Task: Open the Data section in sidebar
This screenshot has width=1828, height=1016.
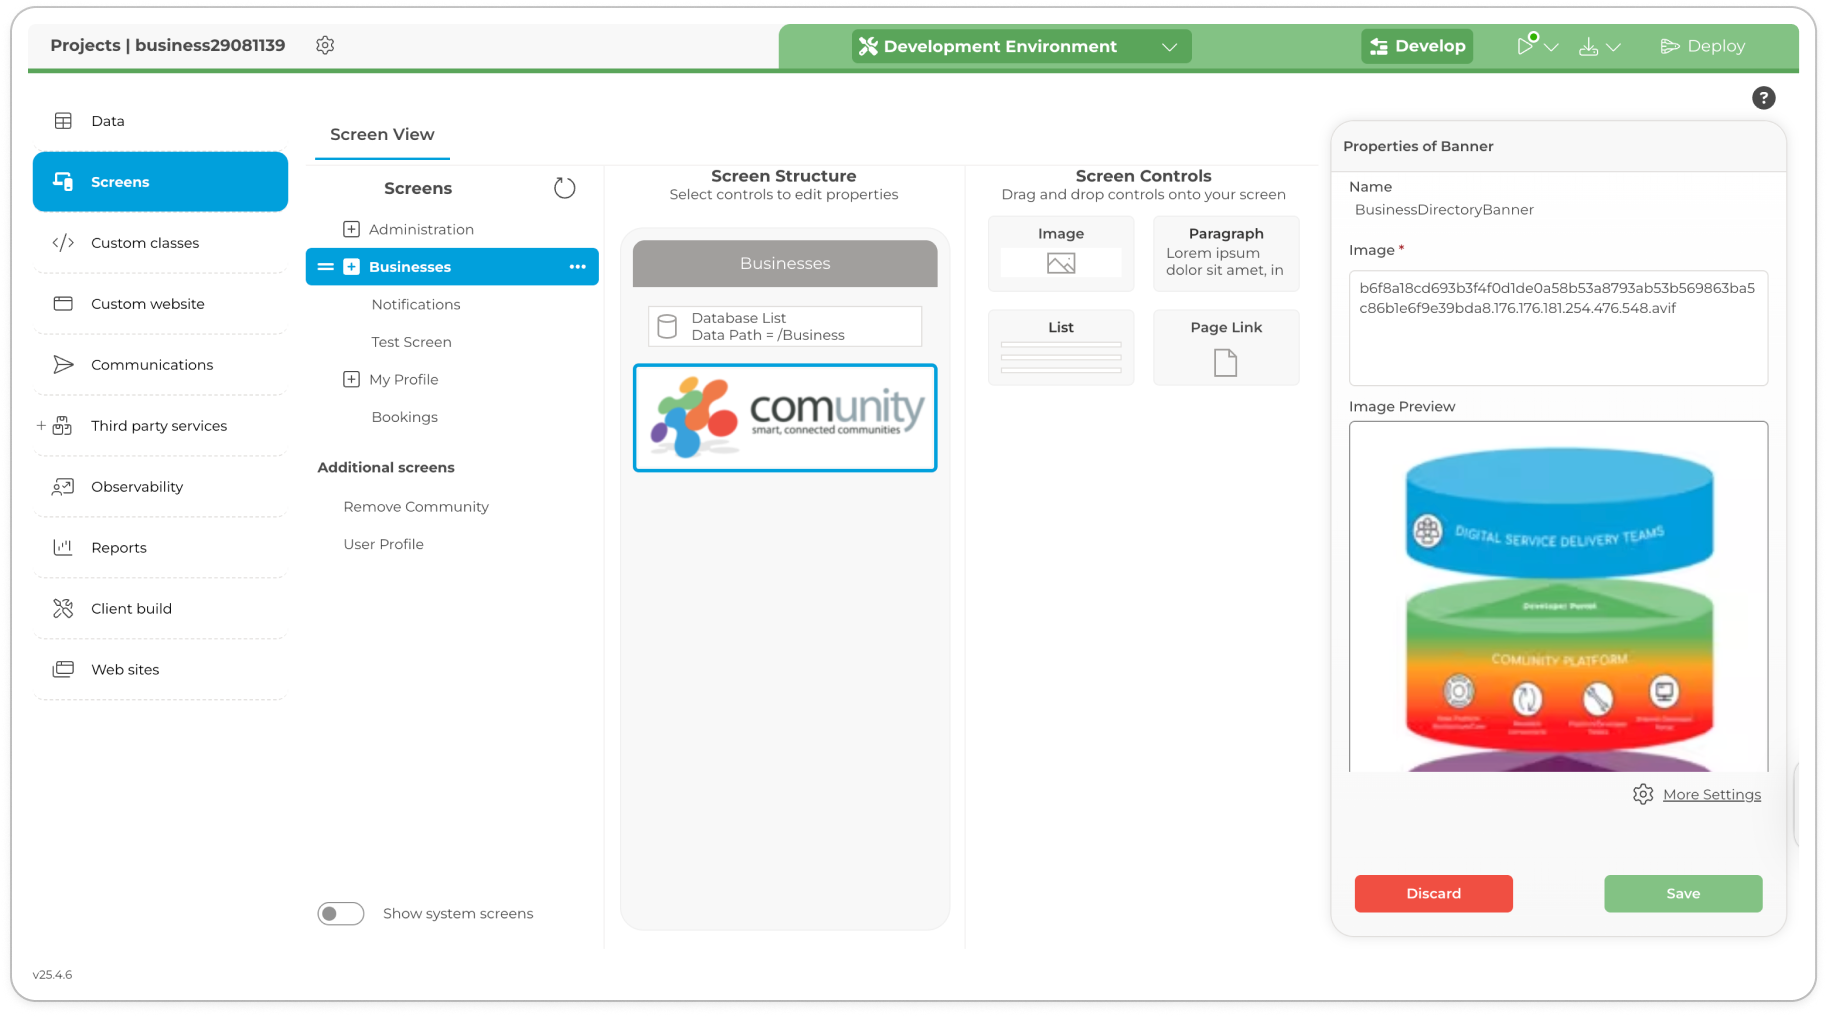Action: pos(107,121)
